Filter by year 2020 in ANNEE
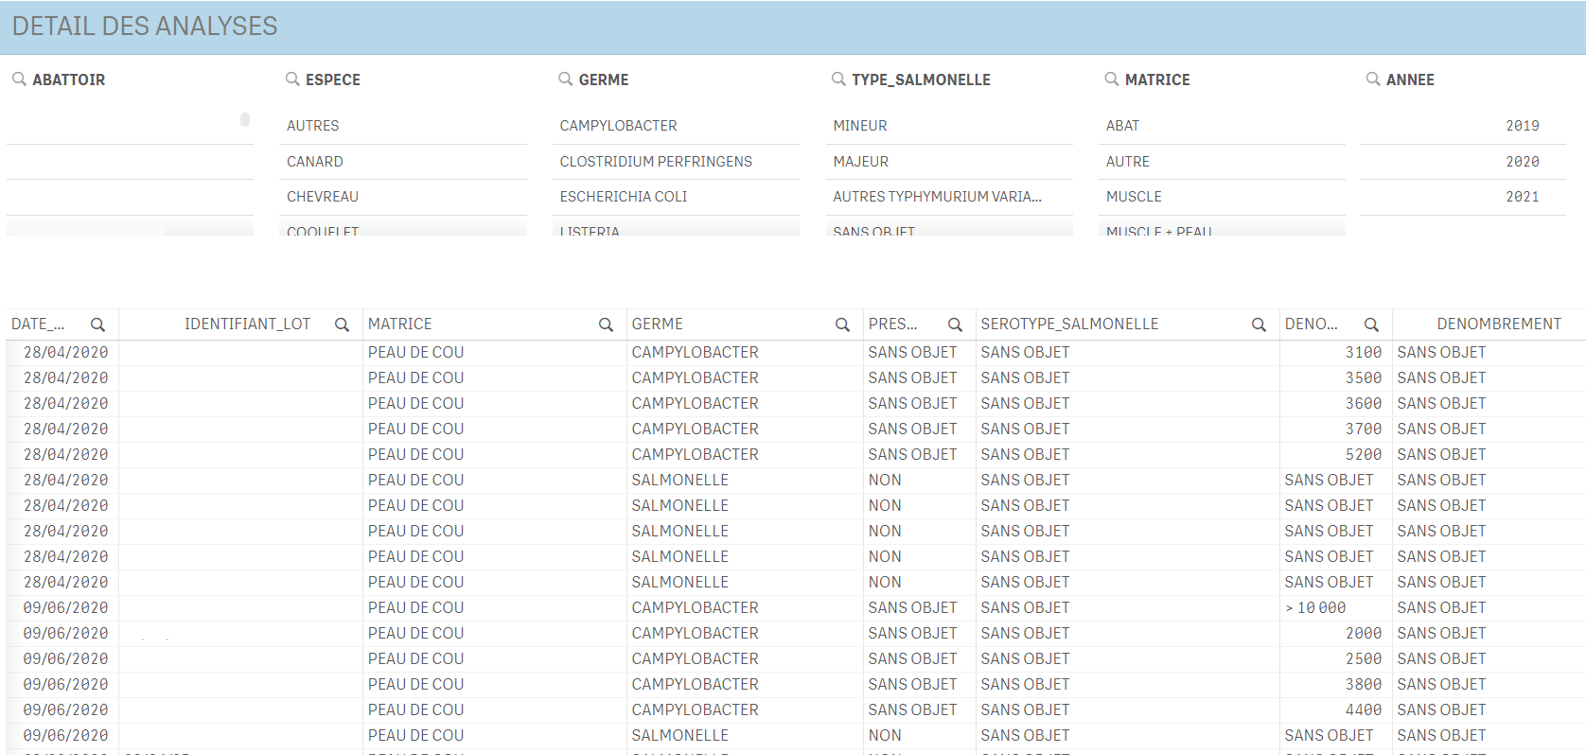 pyautogui.click(x=1521, y=161)
